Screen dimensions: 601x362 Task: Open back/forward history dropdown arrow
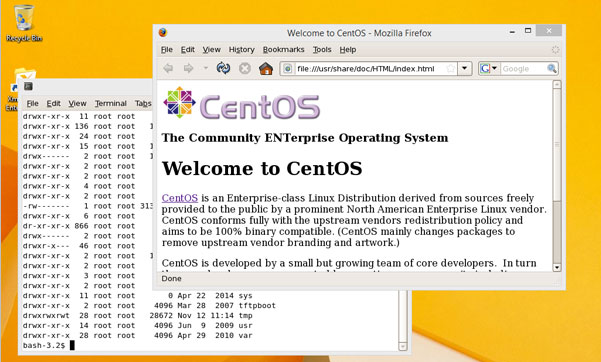[205, 69]
